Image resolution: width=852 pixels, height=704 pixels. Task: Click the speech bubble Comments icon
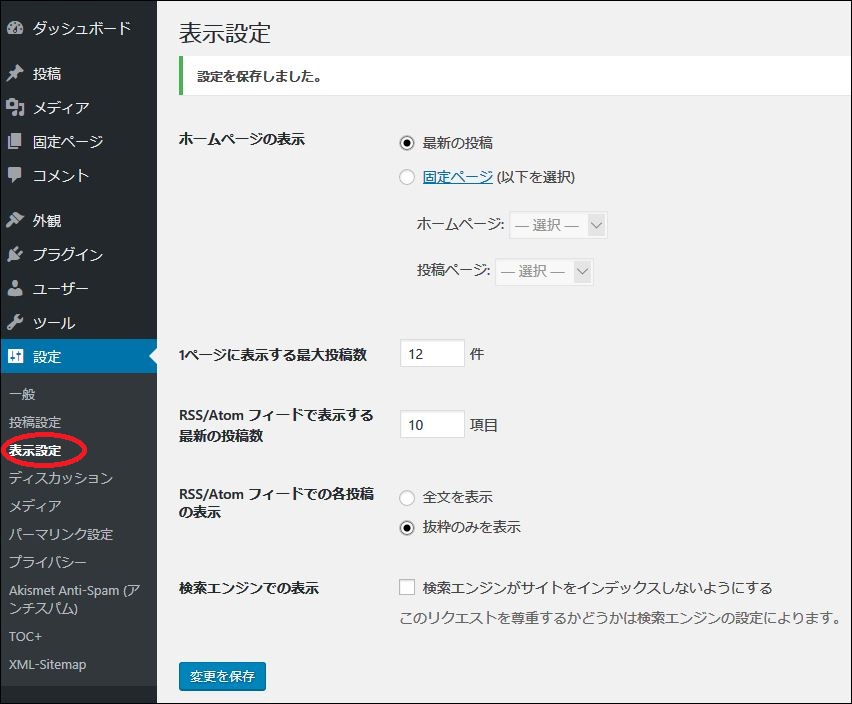pos(15,175)
